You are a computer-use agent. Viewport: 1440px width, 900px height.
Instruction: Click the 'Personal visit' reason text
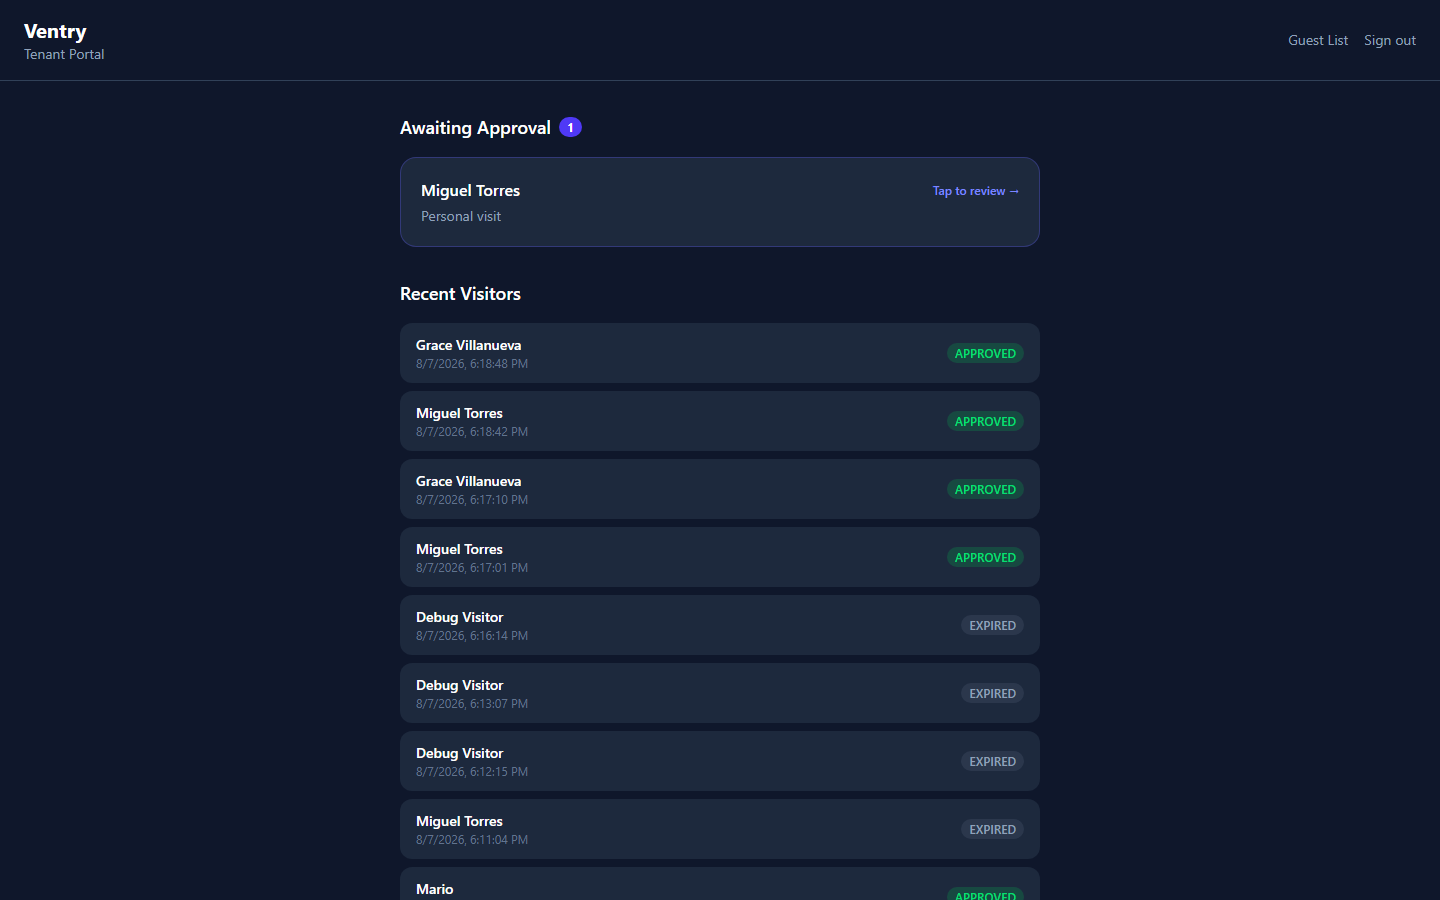pos(461,216)
